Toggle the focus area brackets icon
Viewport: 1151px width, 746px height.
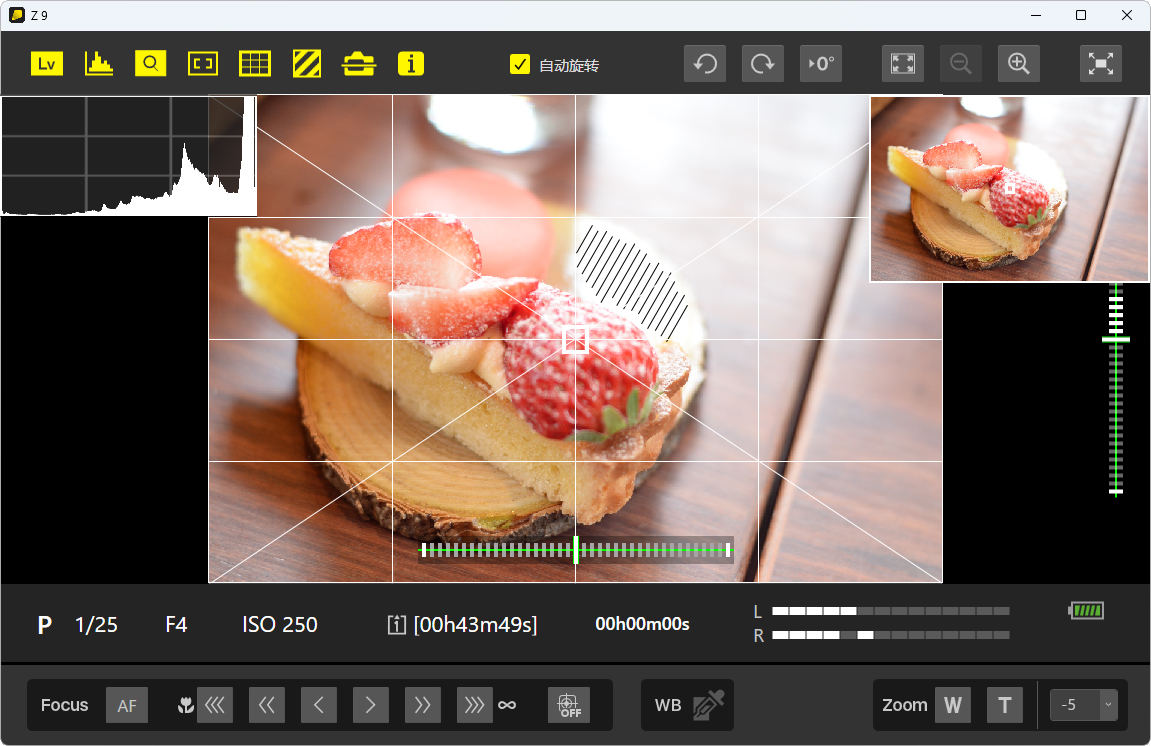click(203, 64)
